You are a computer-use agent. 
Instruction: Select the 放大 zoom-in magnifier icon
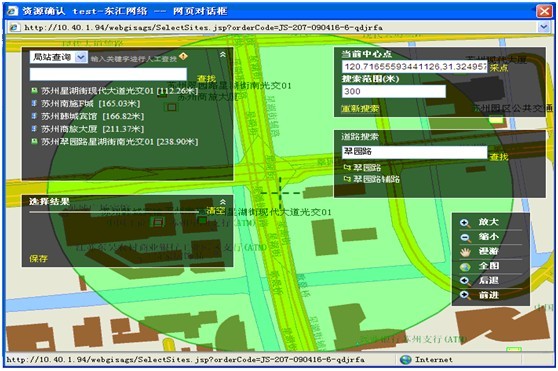pyautogui.click(x=465, y=223)
